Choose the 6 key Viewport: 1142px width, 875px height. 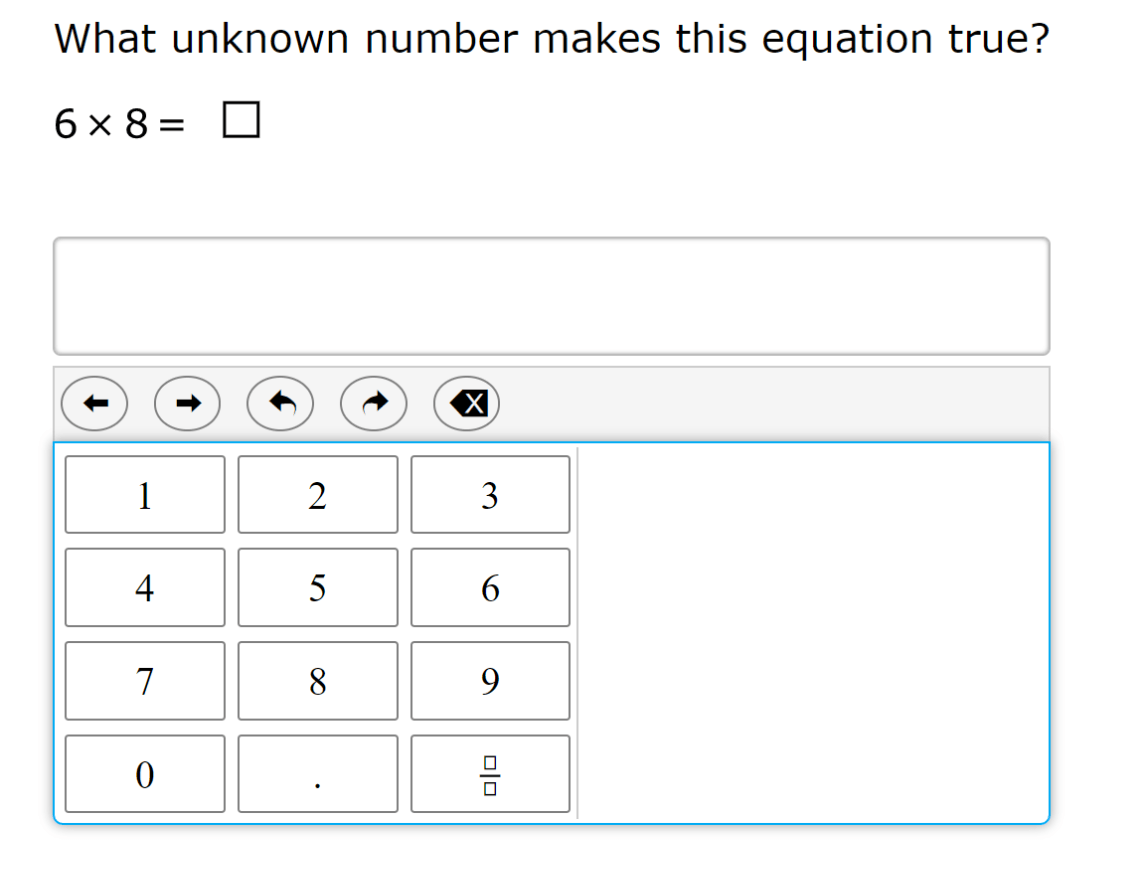(490, 588)
